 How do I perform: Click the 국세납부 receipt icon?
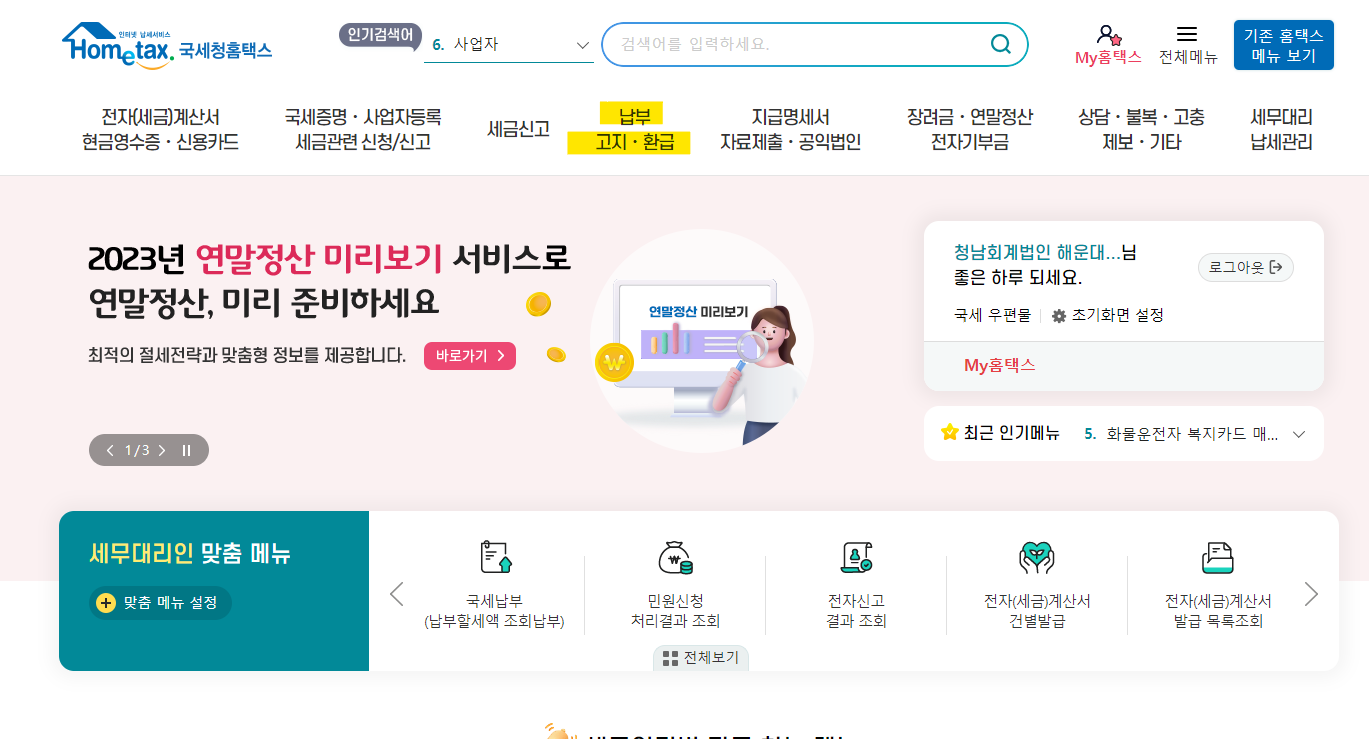coord(496,557)
